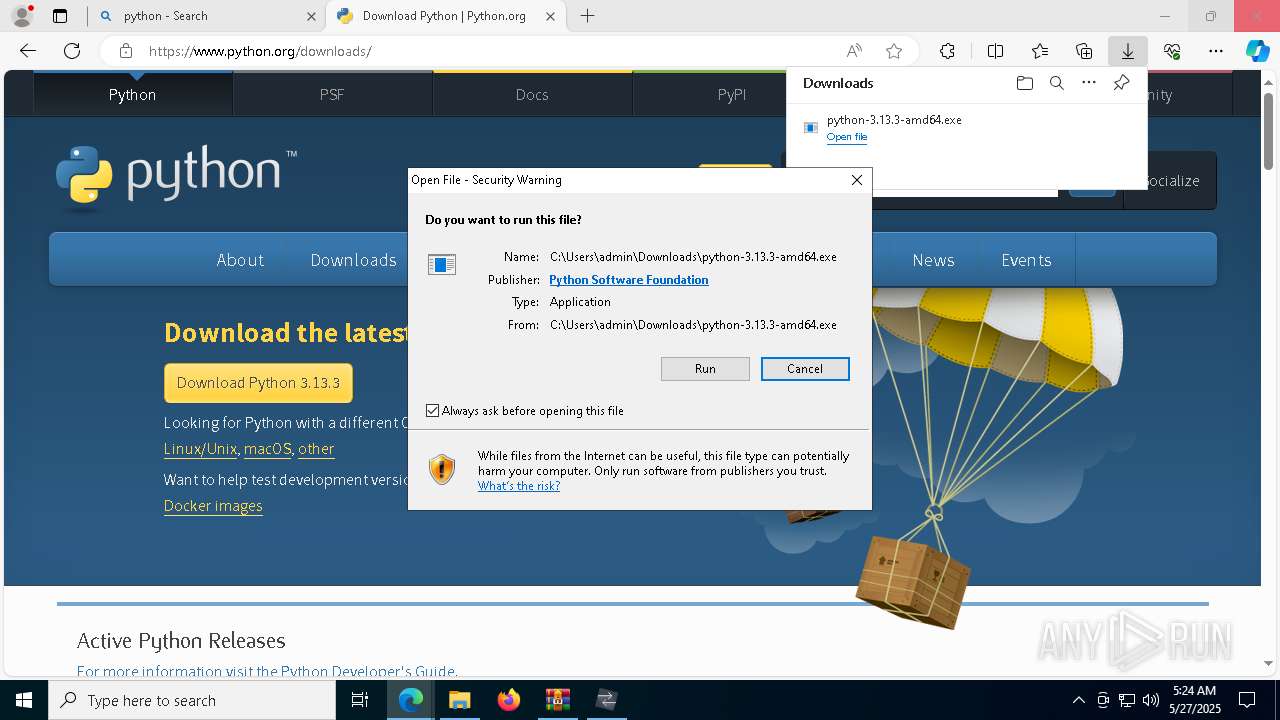Image resolution: width=1280 pixels, height=720 pixels.
Task: Open Downloads in the site menu
Action: 353,260
